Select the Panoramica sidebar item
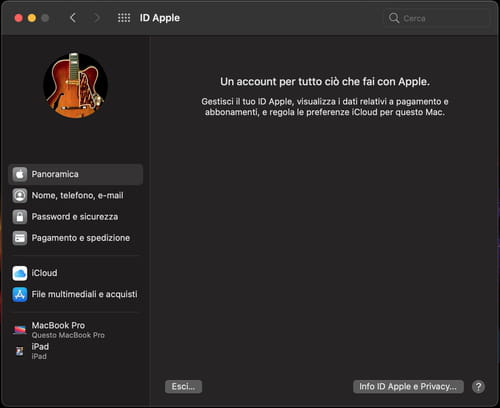This screenshot has width=500, height=408. pyautogui.click(x=76, y=174)
